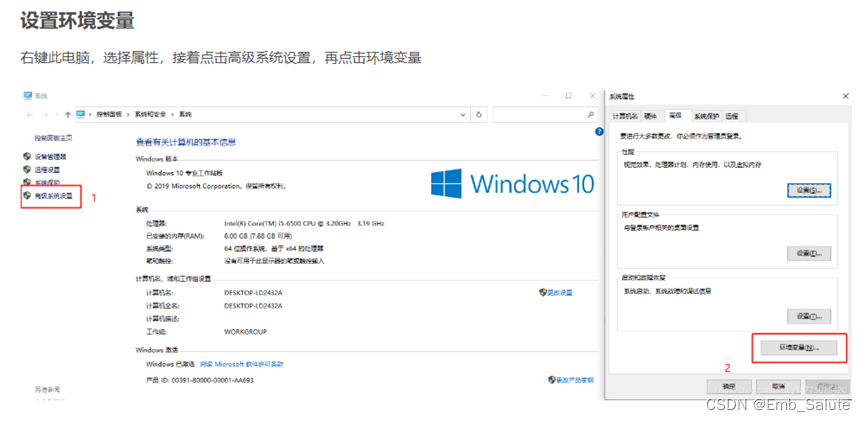Expand the address bar history dropdown
Image resolution: width=865 pixels, height=421 pixels.
(463, 115)
